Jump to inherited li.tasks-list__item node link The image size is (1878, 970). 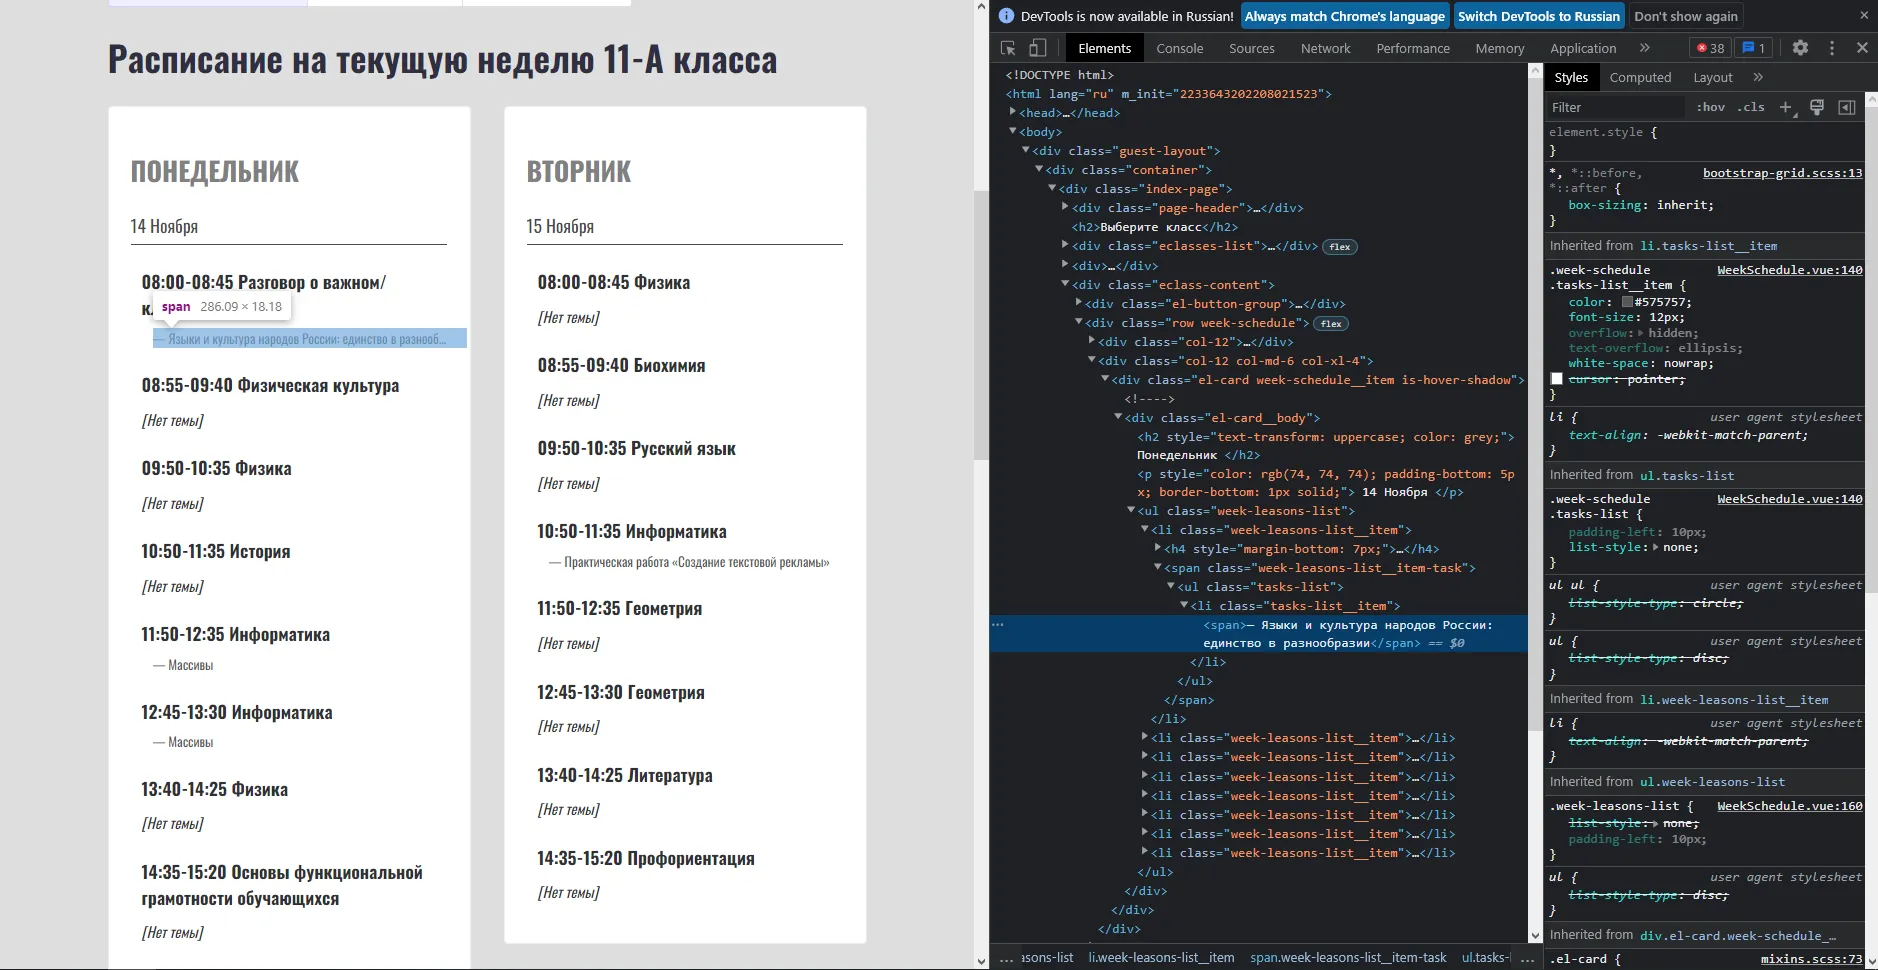point(1709,246)
